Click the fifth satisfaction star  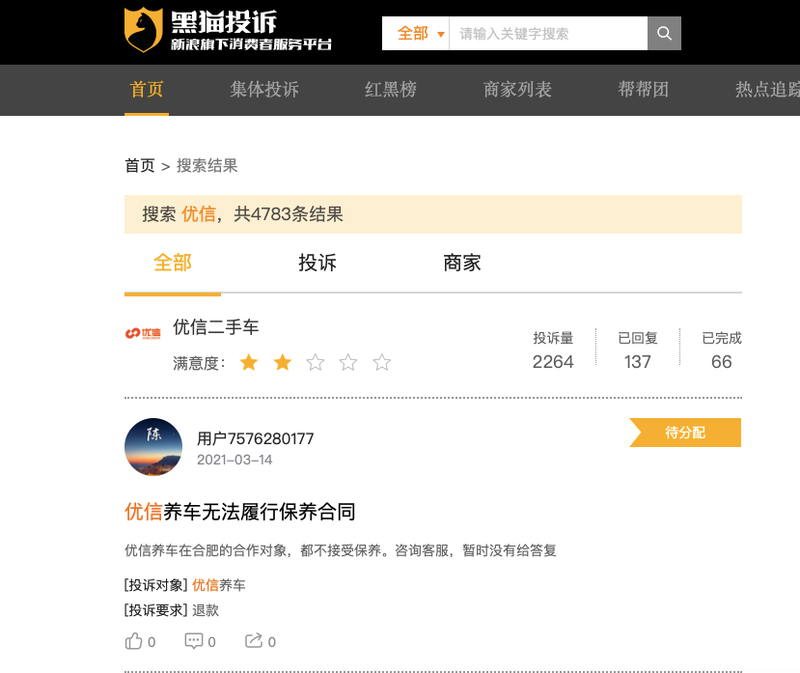382,363
